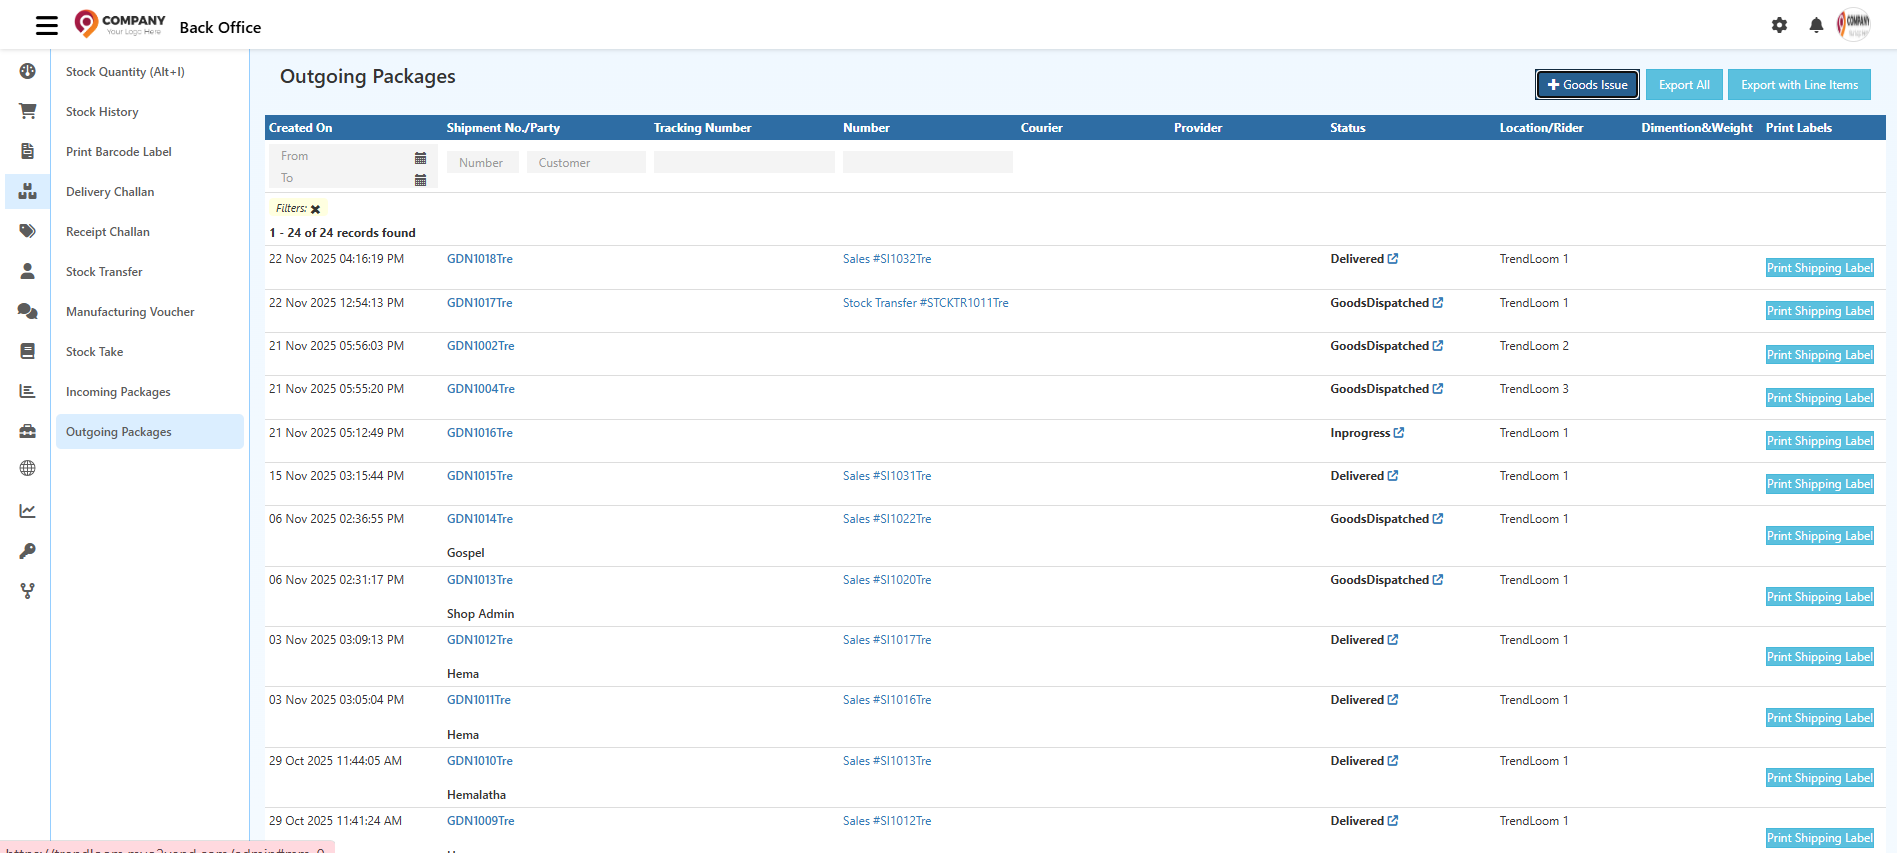Print Shipping Label for GDN1012Tre
Image resolution: width=1897 pixels, height=853 pixels.
point(1819,657)
